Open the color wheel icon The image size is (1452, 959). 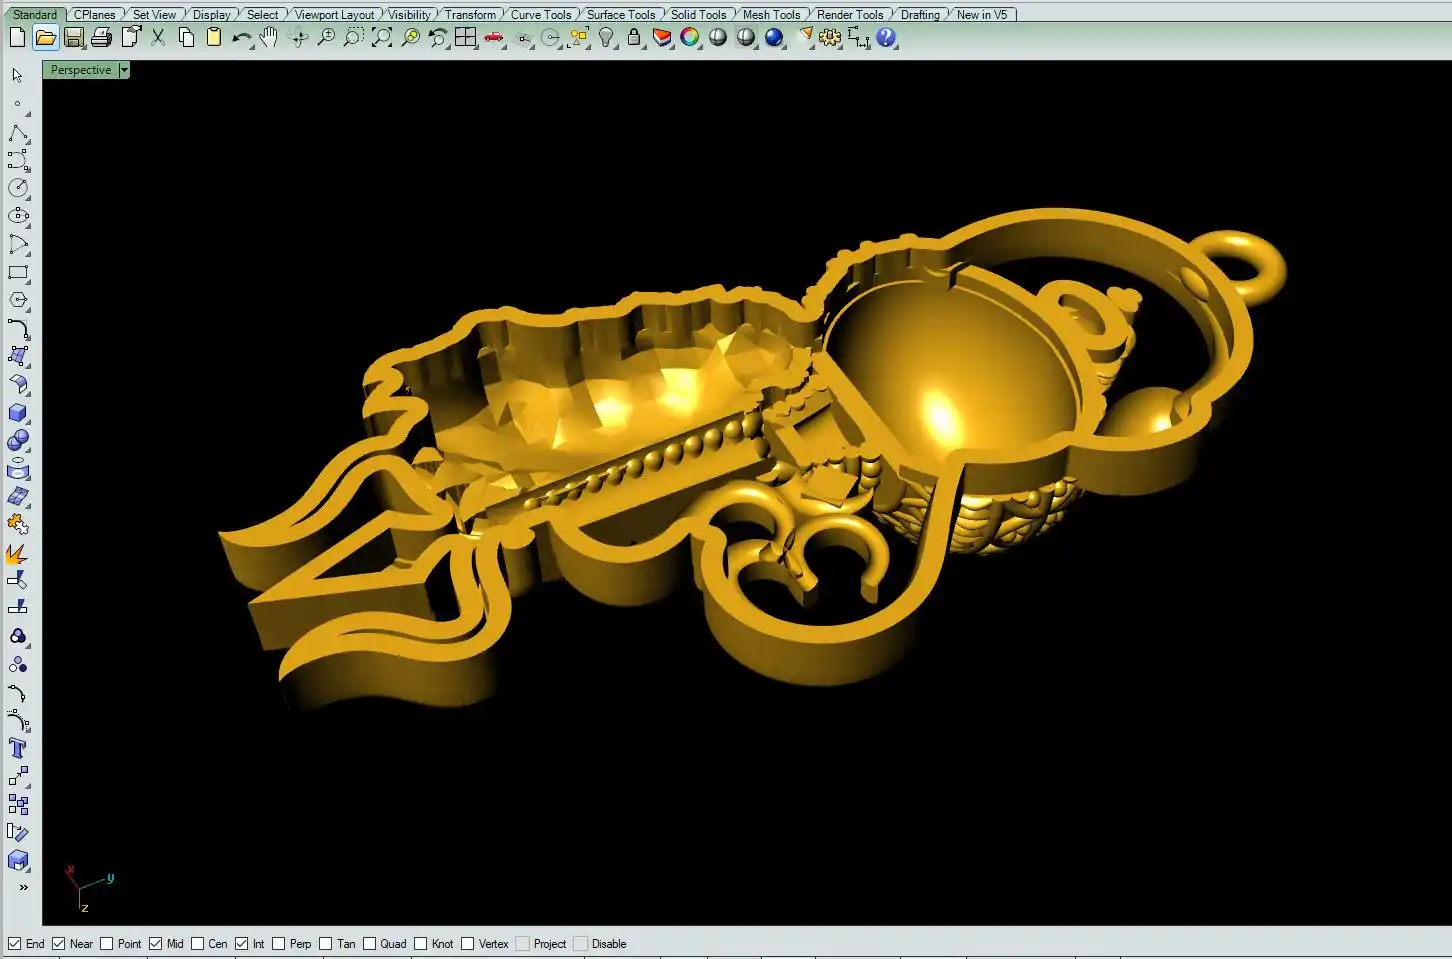[690, 38]
